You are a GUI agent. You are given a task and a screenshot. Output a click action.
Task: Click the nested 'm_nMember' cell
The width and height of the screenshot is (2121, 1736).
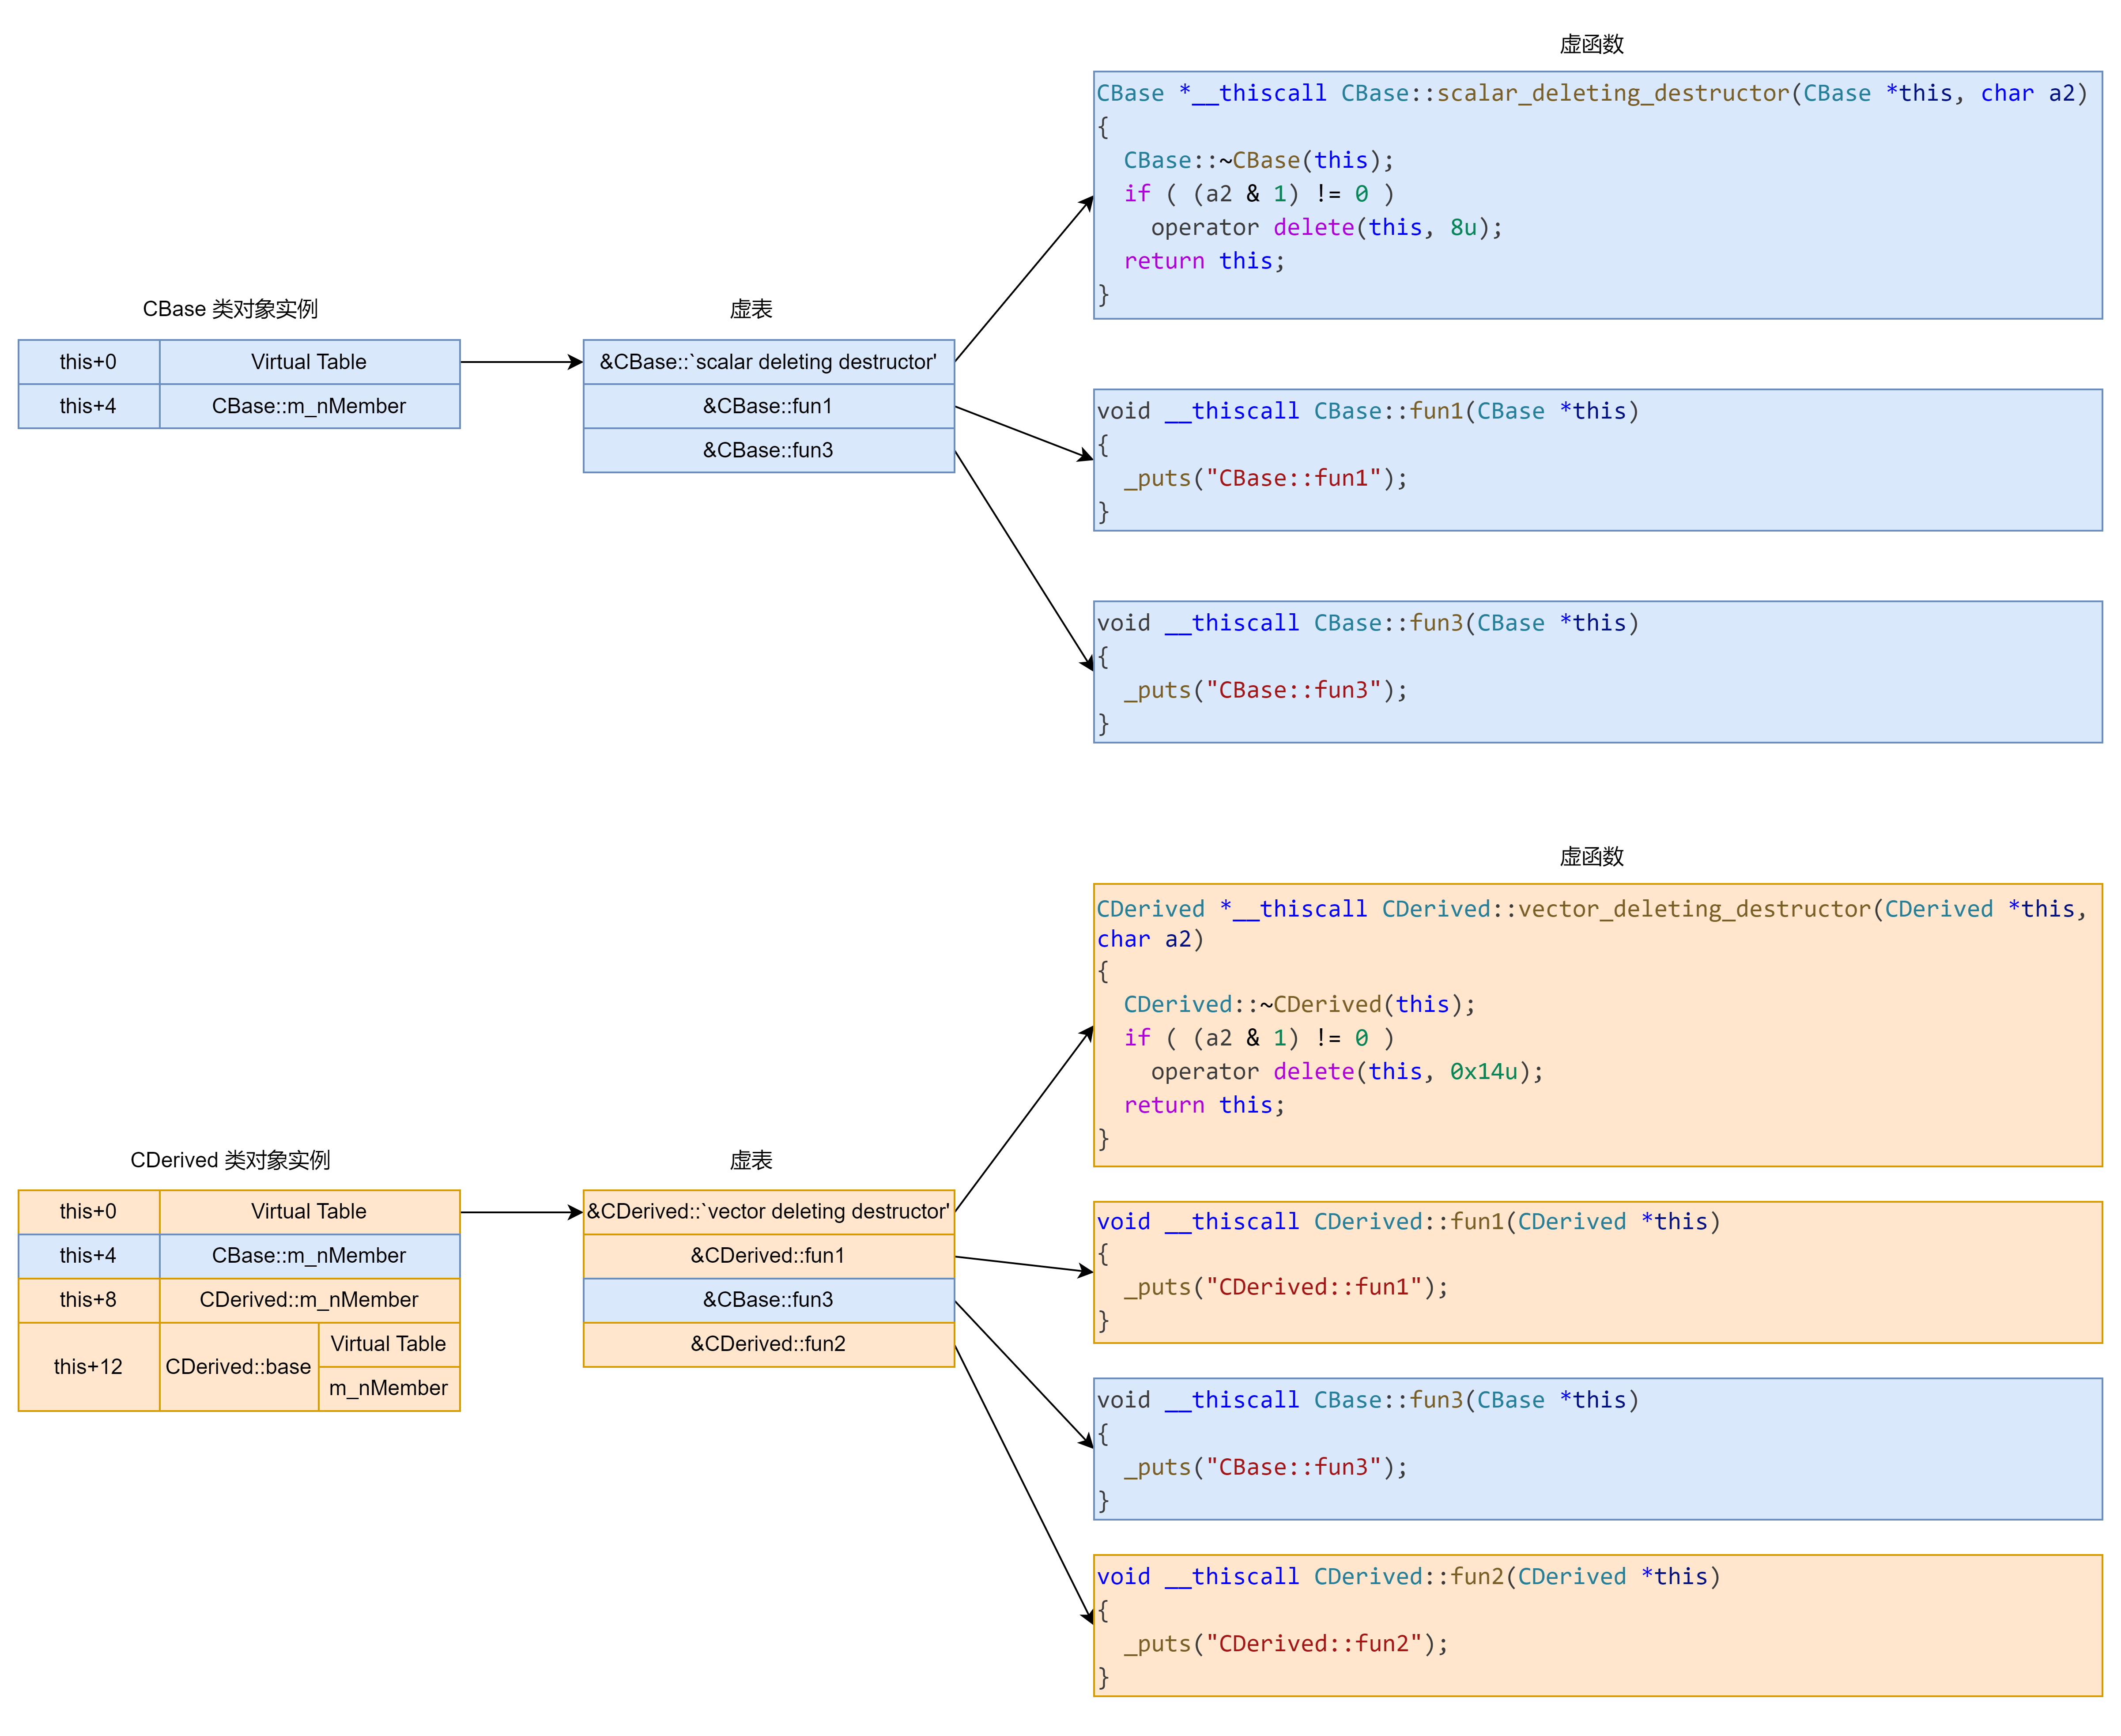pyautogui.click(x=389, y=1389)
